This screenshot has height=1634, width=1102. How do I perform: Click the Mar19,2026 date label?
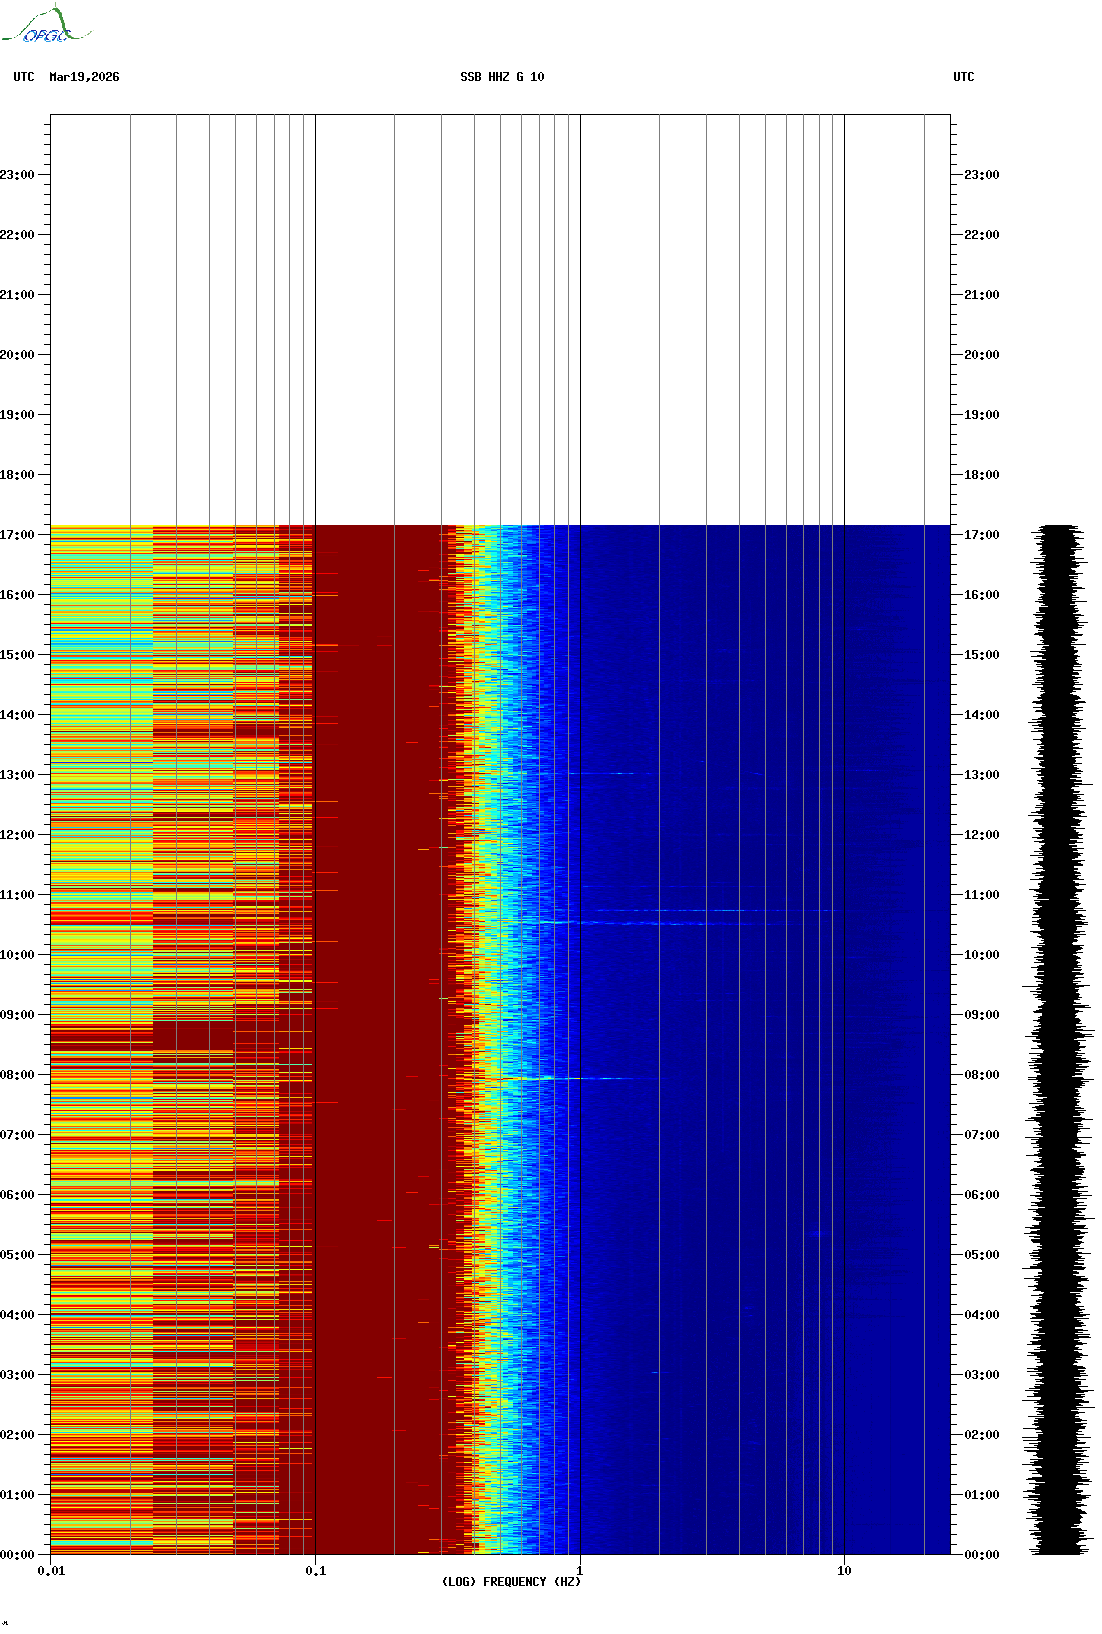[x=84, y=77]
